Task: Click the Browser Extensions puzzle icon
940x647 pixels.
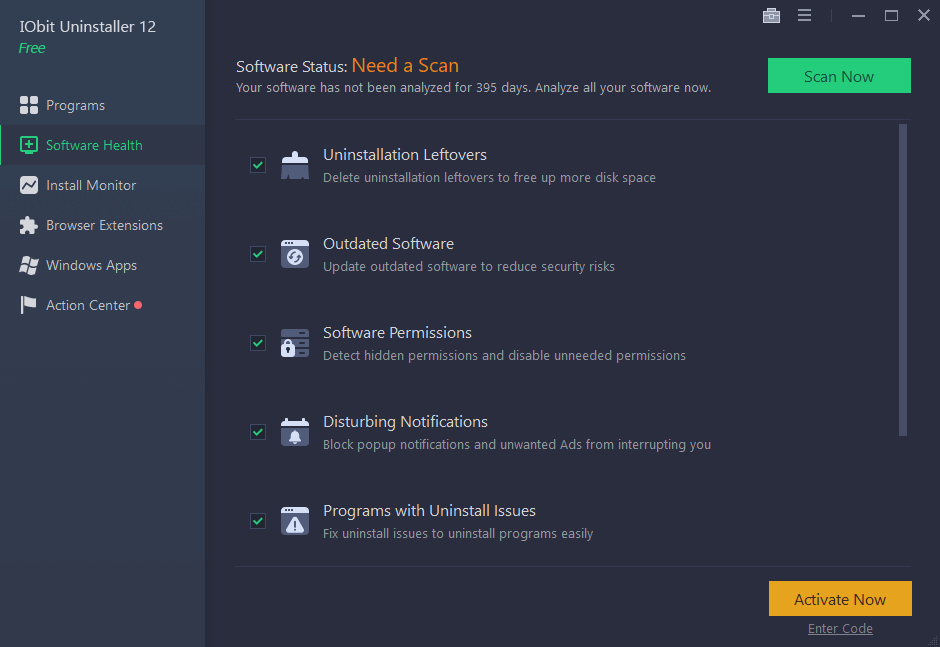Action: pyautogui.click(x=28, y=225)
